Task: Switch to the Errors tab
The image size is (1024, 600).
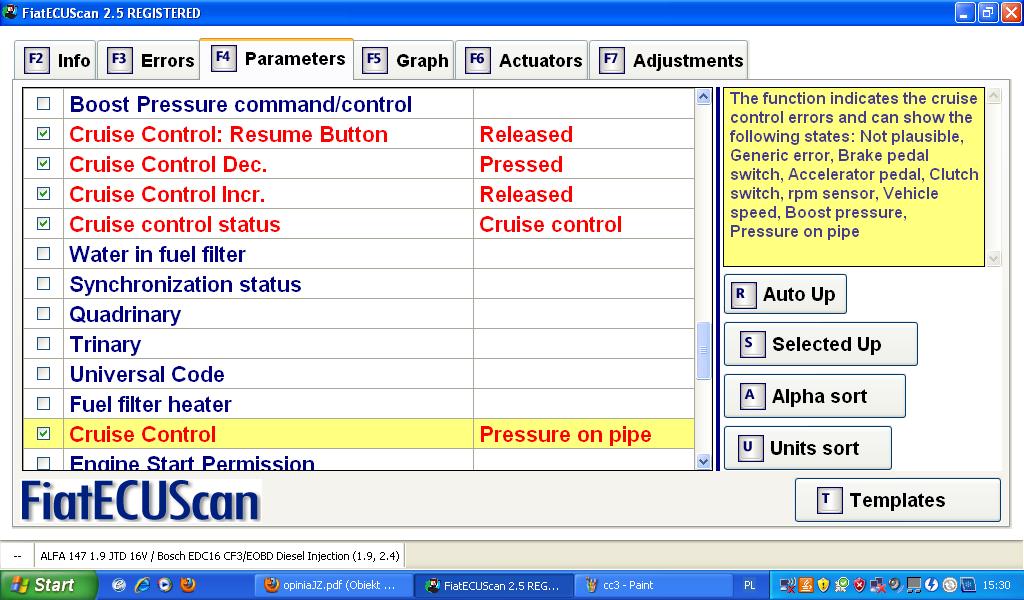Action: (150, 60)
